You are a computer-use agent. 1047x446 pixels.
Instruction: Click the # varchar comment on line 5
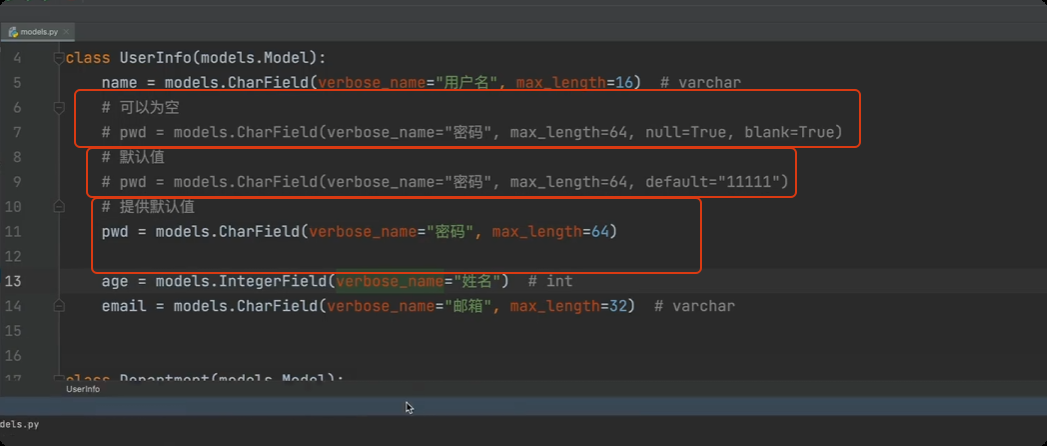(700, 83)
